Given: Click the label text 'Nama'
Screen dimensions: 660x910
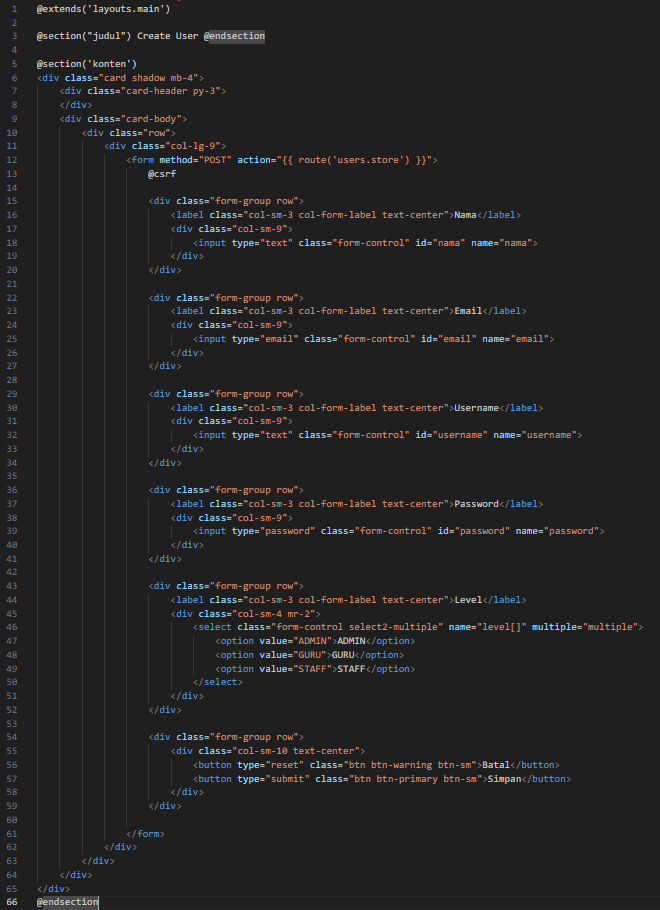Looking at the screenshot, I should click(x=465, y=215).
